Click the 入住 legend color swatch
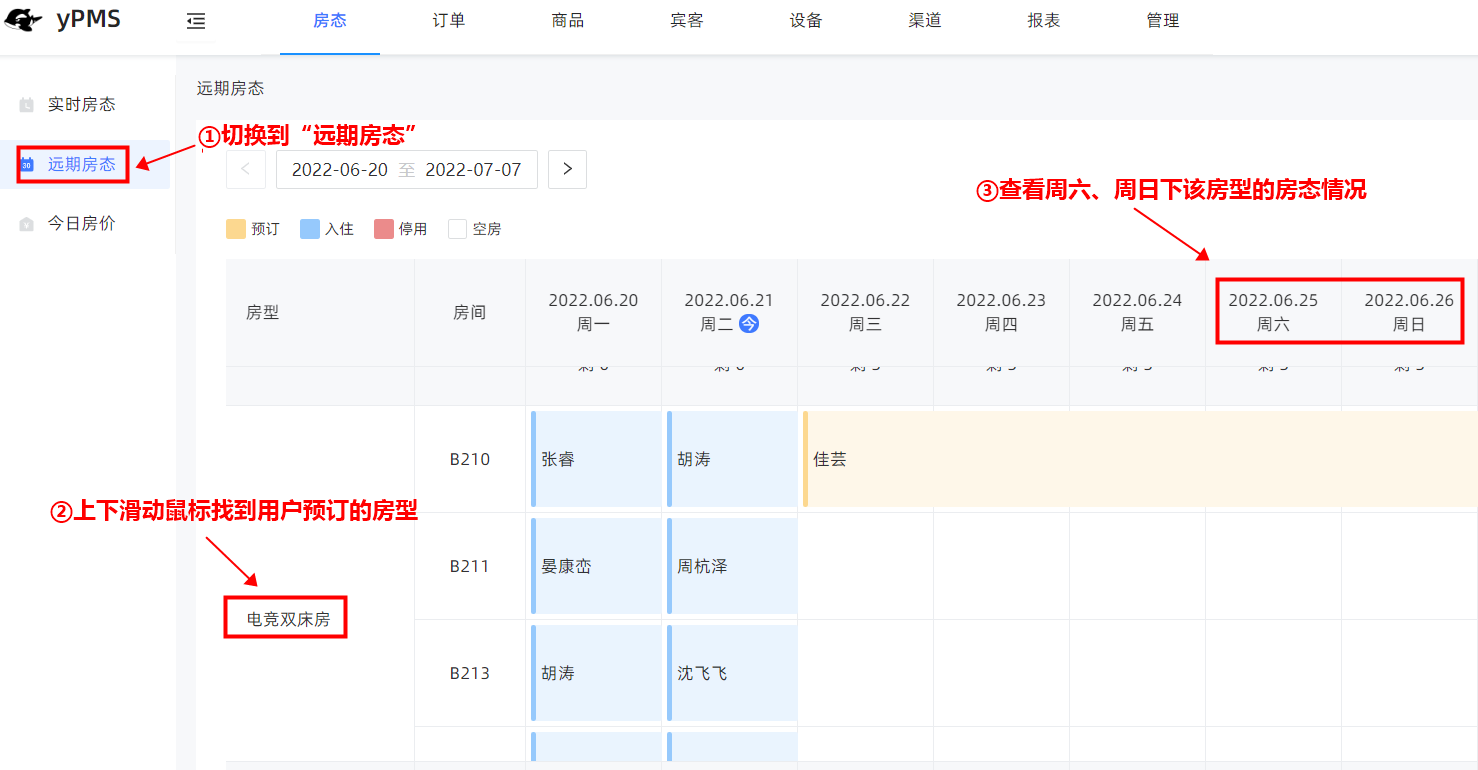Screen dimensions: 1478x770 point(310,229)
